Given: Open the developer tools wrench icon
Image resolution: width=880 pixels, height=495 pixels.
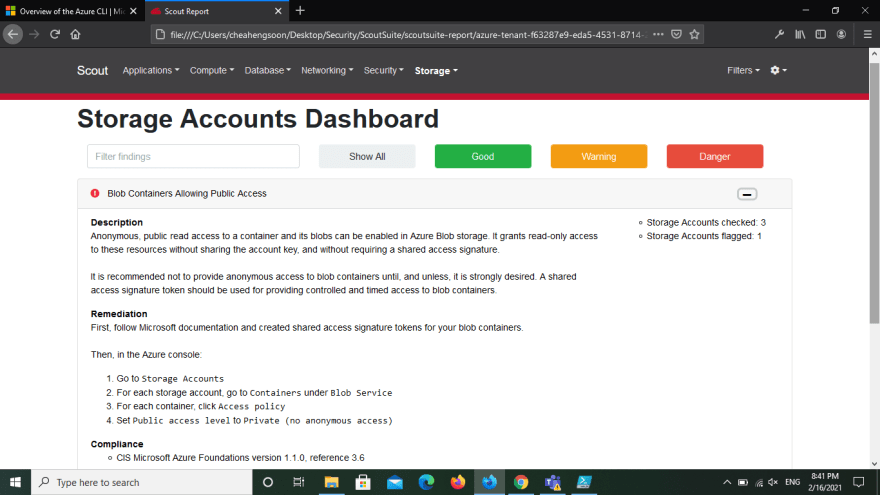Looking at the screenshot, I should 779,35.
